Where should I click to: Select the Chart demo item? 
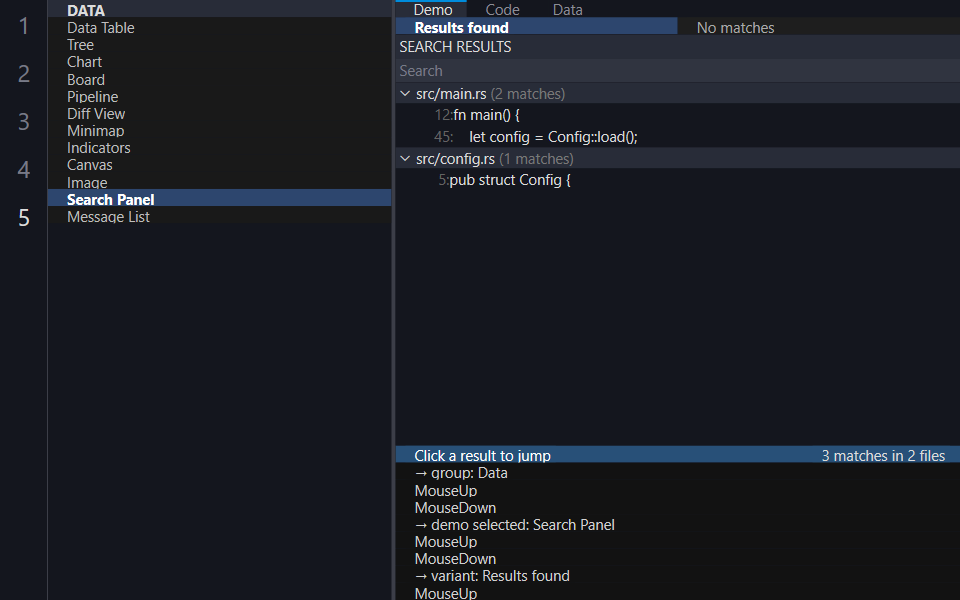click(x=219, y=62)
